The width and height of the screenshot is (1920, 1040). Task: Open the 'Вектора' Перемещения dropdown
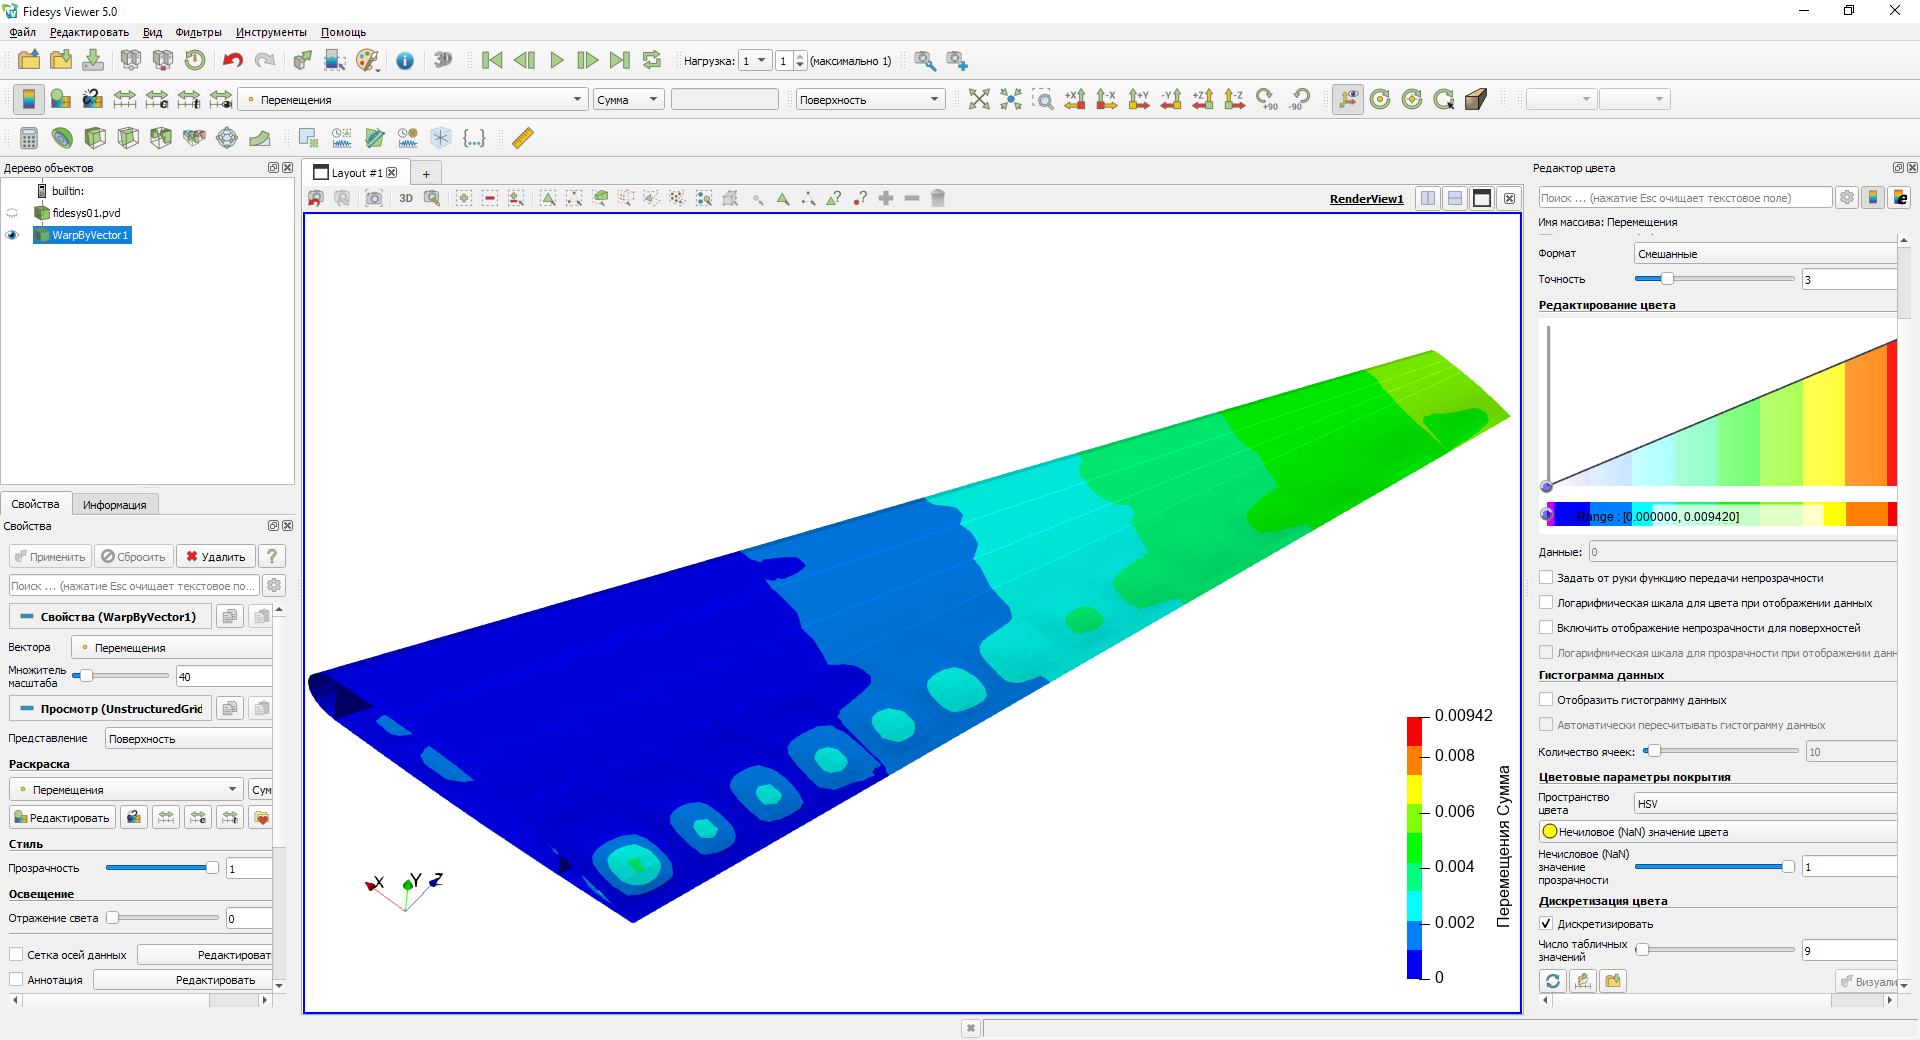pyautogui.click(x=172, y=648)
